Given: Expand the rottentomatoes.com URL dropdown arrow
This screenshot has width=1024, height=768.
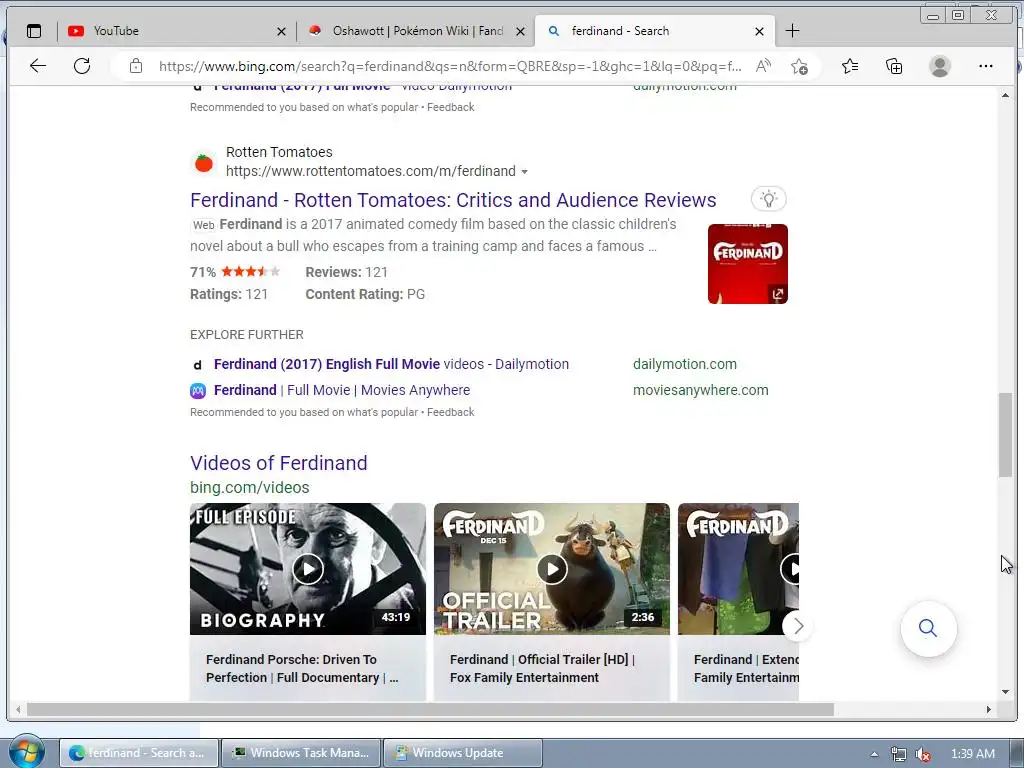Looking at the screenshot, I should [x=524, y=172].
